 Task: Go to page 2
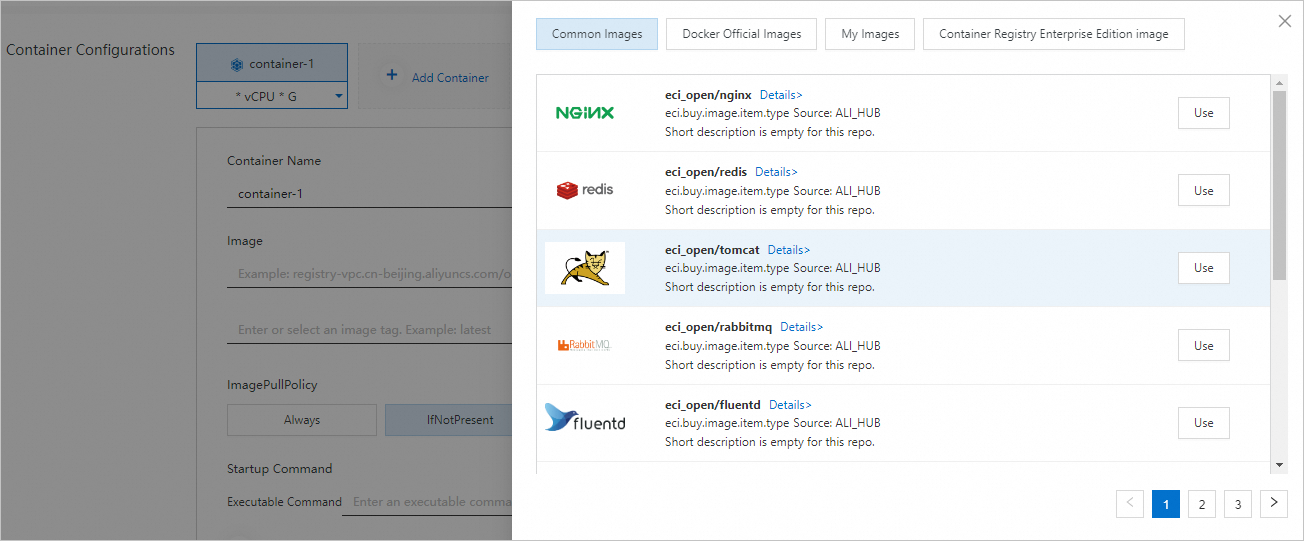[x=1202, y=504]
